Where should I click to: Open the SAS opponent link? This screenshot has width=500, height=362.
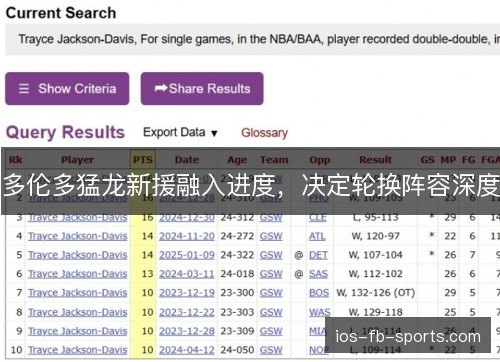pos(318,274)
